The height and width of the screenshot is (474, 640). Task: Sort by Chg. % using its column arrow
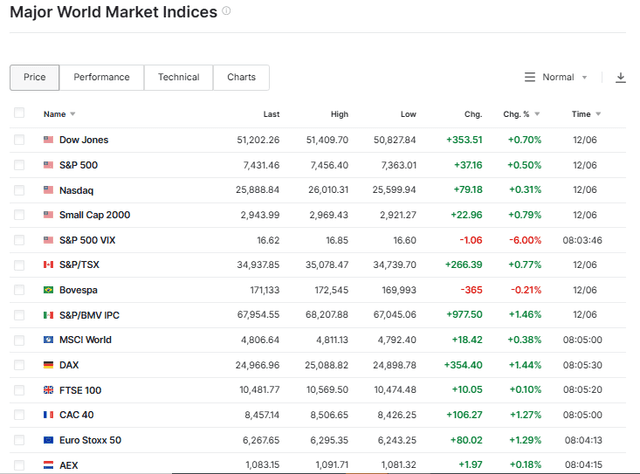click(x=537, y=114)
